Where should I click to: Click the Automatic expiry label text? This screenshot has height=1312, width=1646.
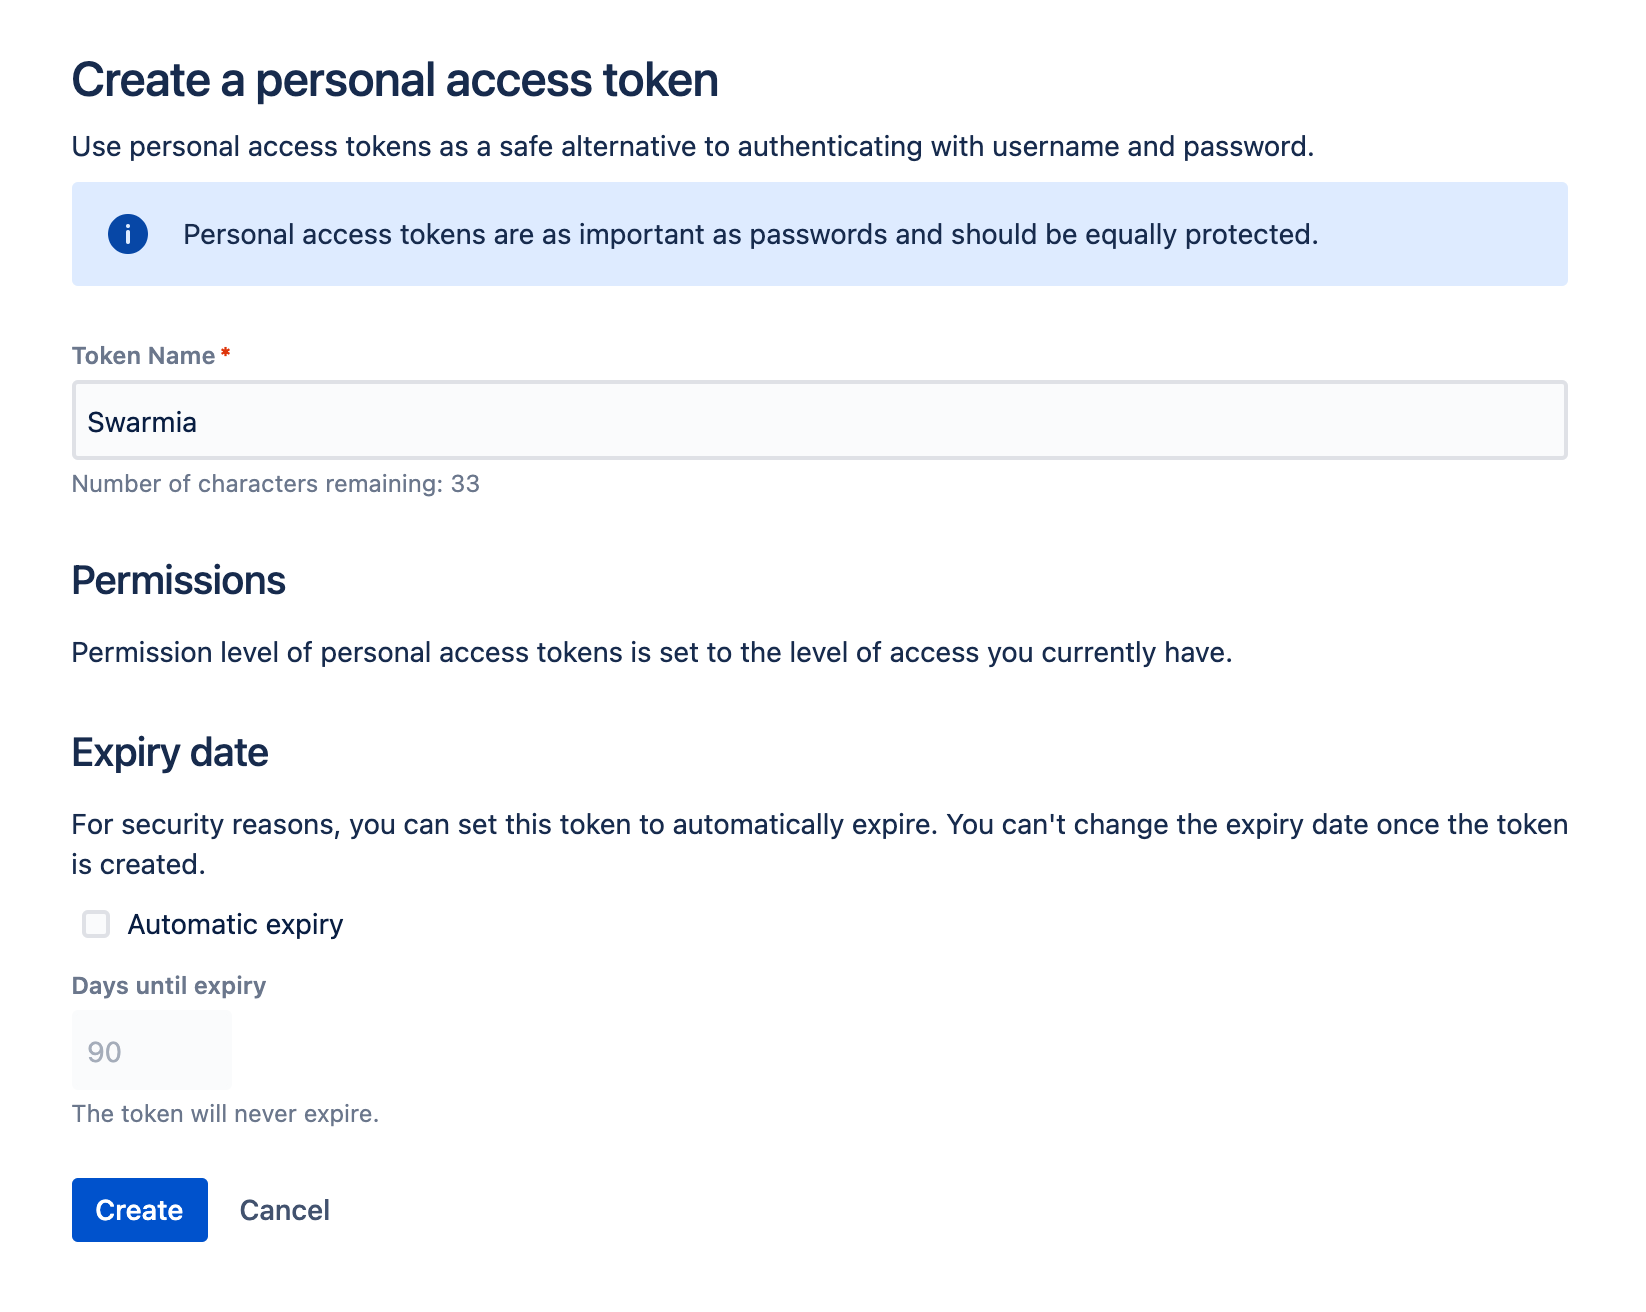pyautogui.click(x=235, y=924)
